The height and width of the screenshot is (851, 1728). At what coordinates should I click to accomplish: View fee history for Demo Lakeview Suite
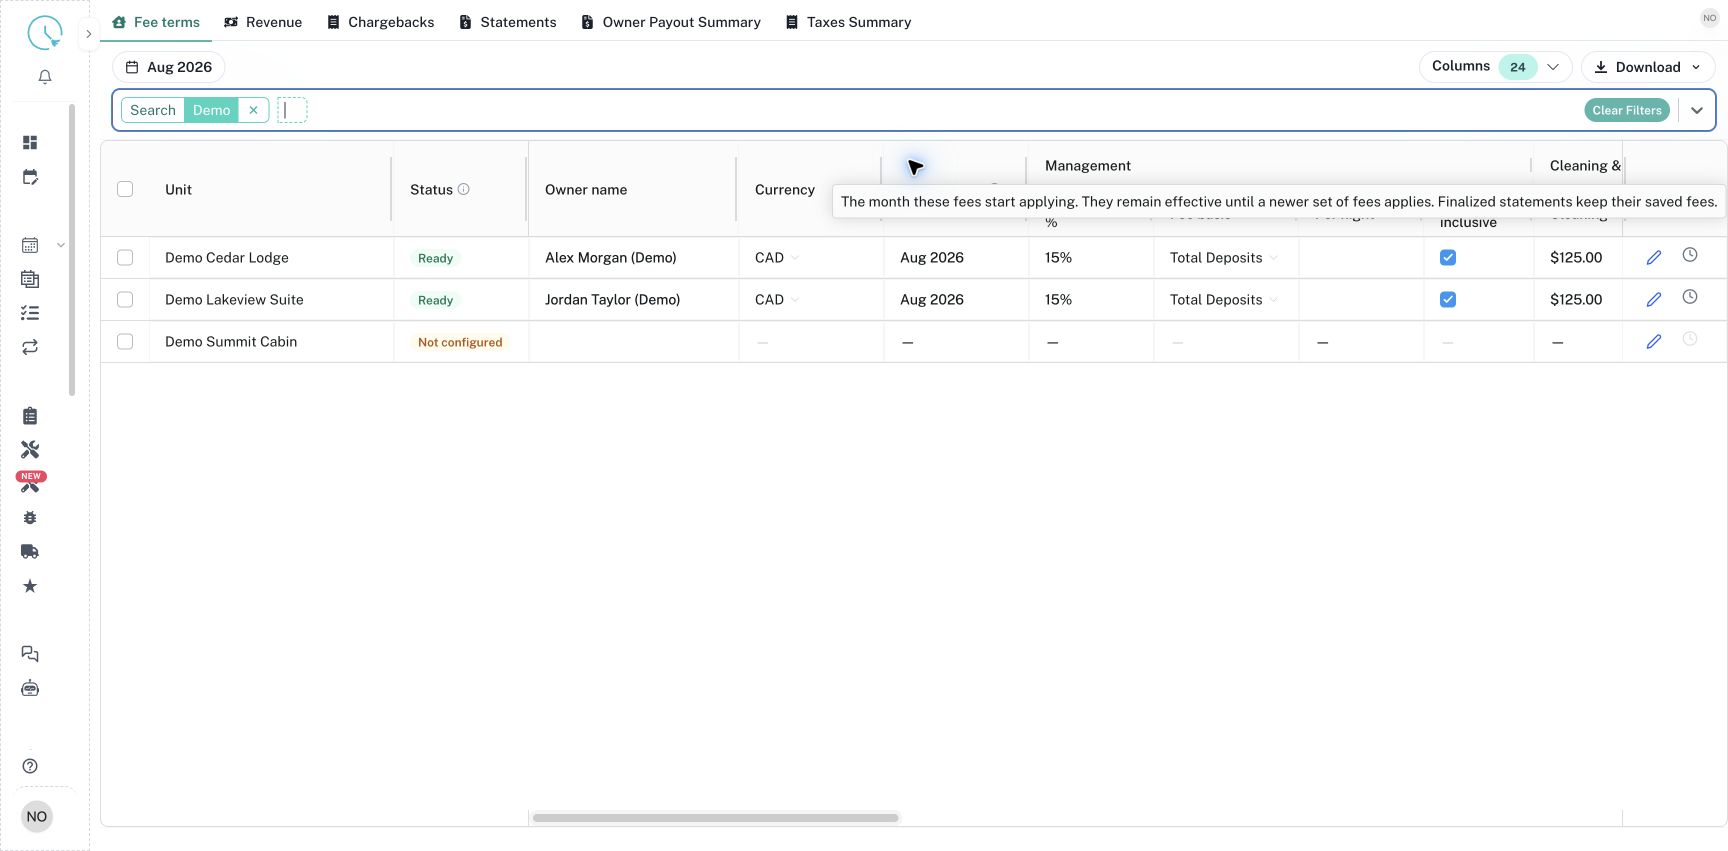coord(1690,297)
